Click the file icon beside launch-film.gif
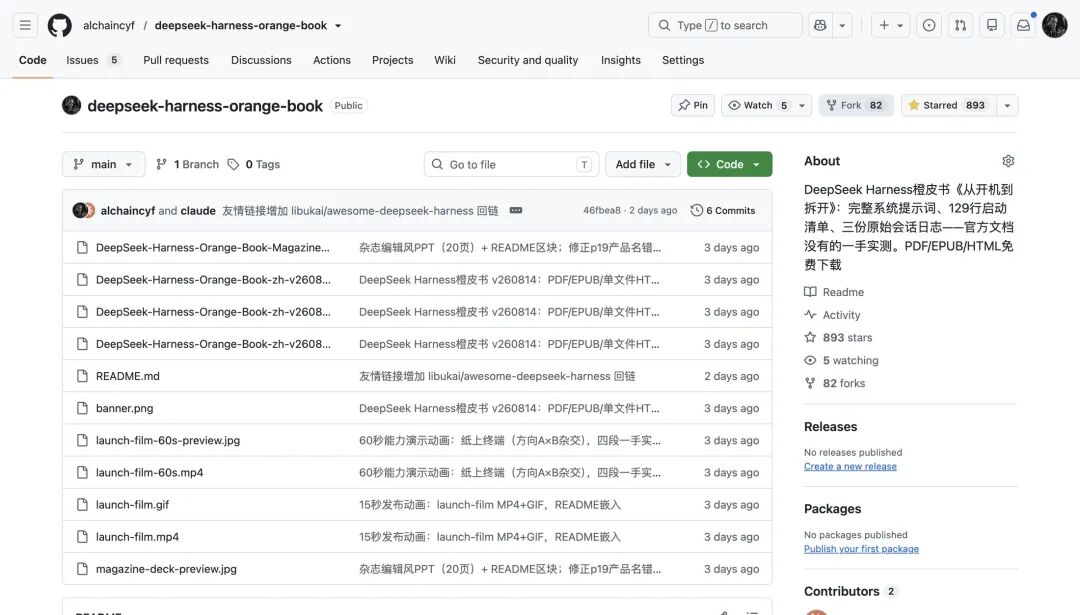1080x615 pixels. pyautogui.click(x=82, y=505)
